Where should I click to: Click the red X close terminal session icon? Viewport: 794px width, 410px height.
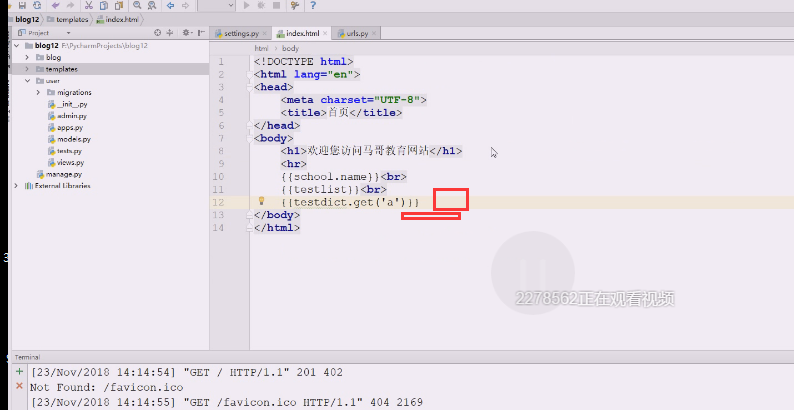19,386
